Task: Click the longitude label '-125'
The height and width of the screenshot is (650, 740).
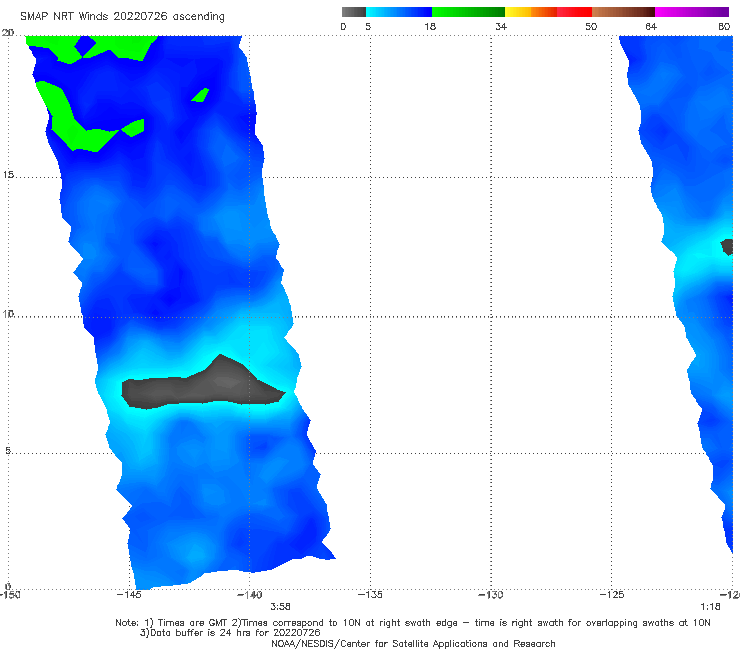Action: [x=612, y=595]
